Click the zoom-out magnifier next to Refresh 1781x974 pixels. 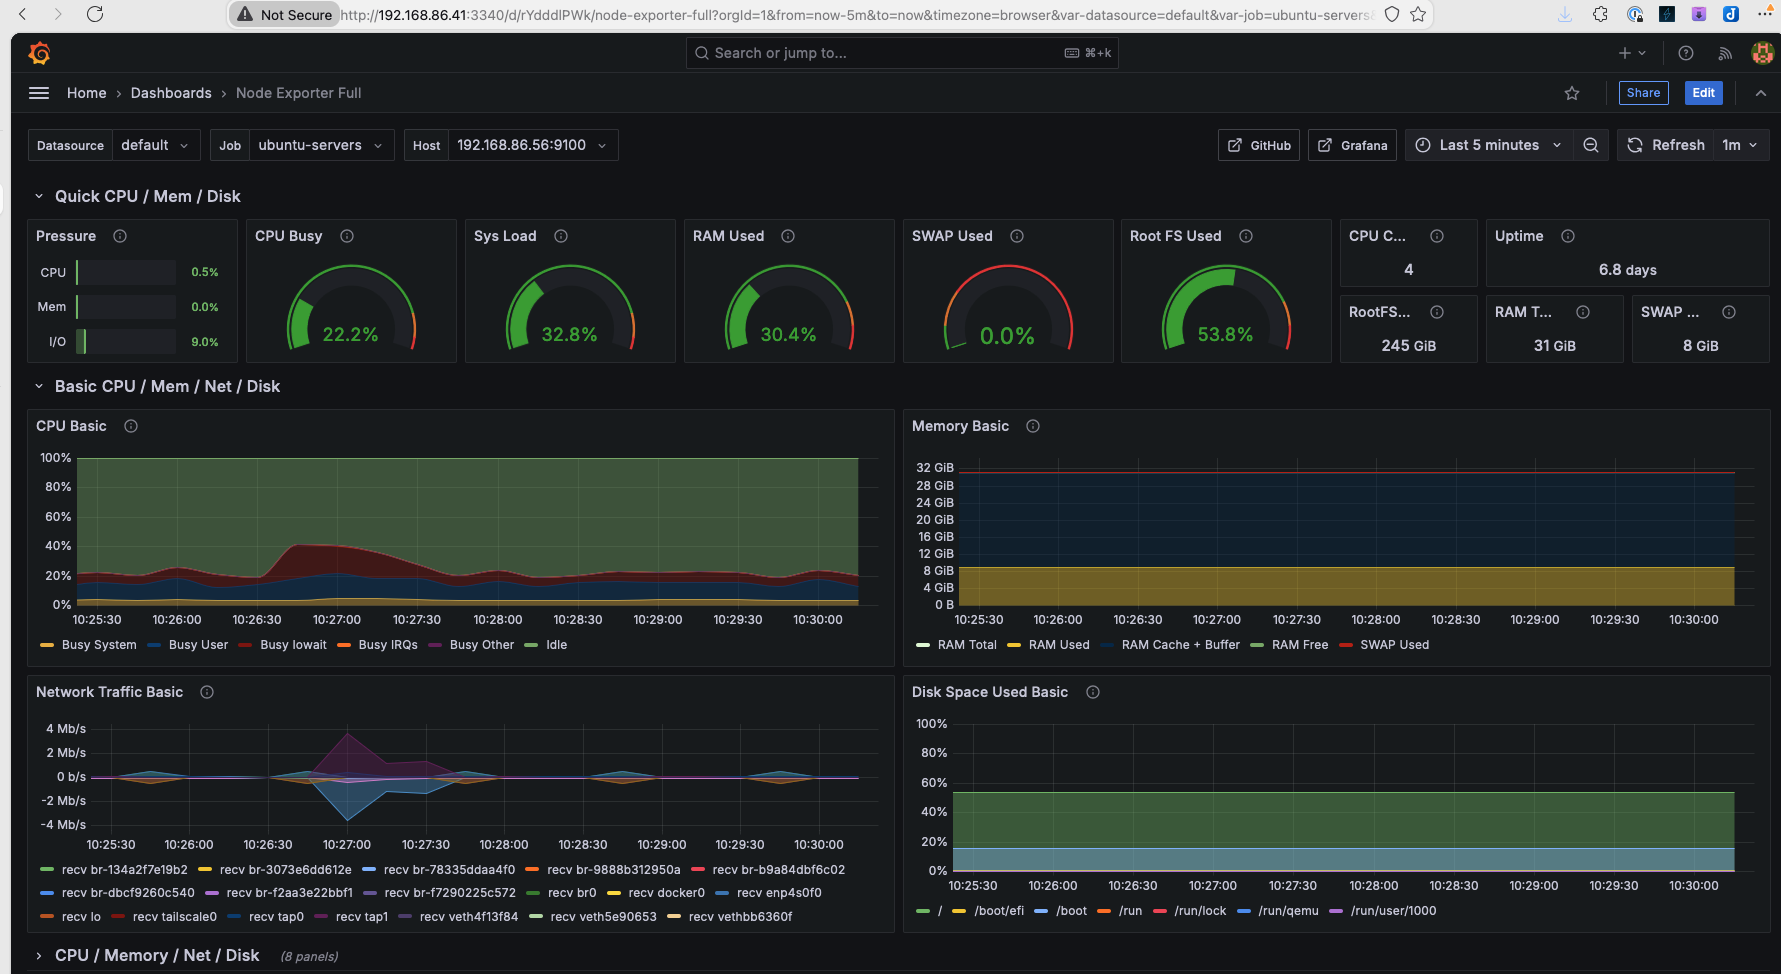1591,144
